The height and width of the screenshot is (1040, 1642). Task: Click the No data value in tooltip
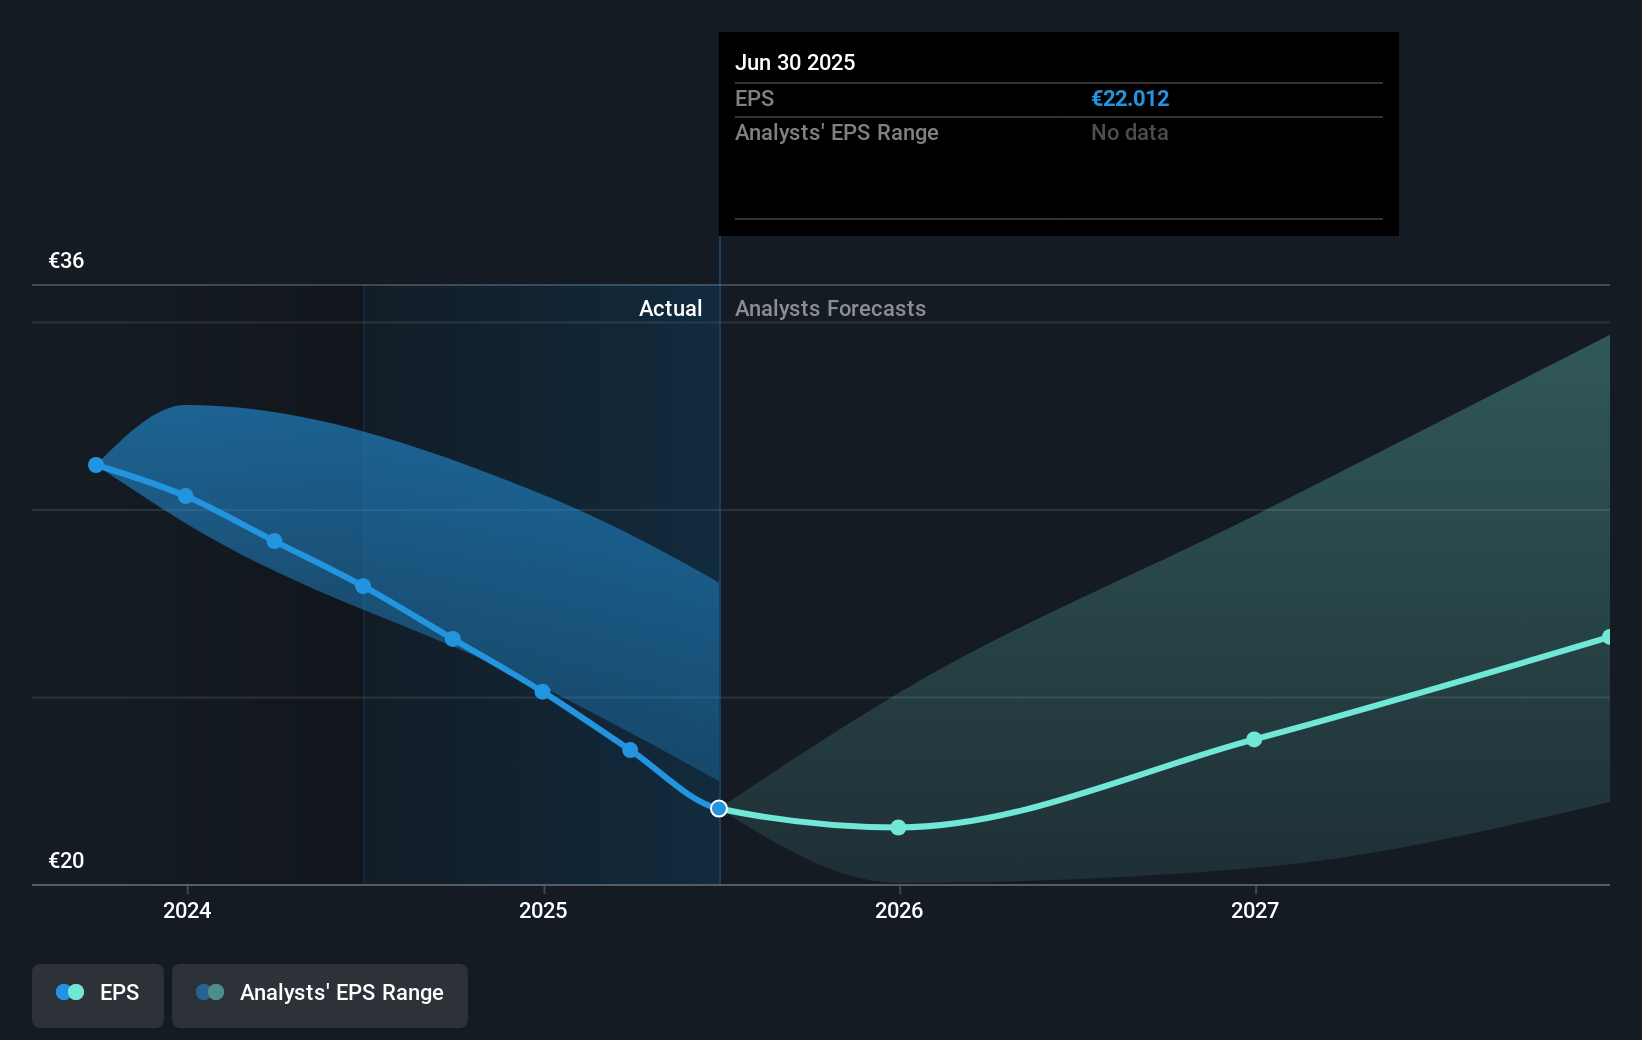[1129, 133]
